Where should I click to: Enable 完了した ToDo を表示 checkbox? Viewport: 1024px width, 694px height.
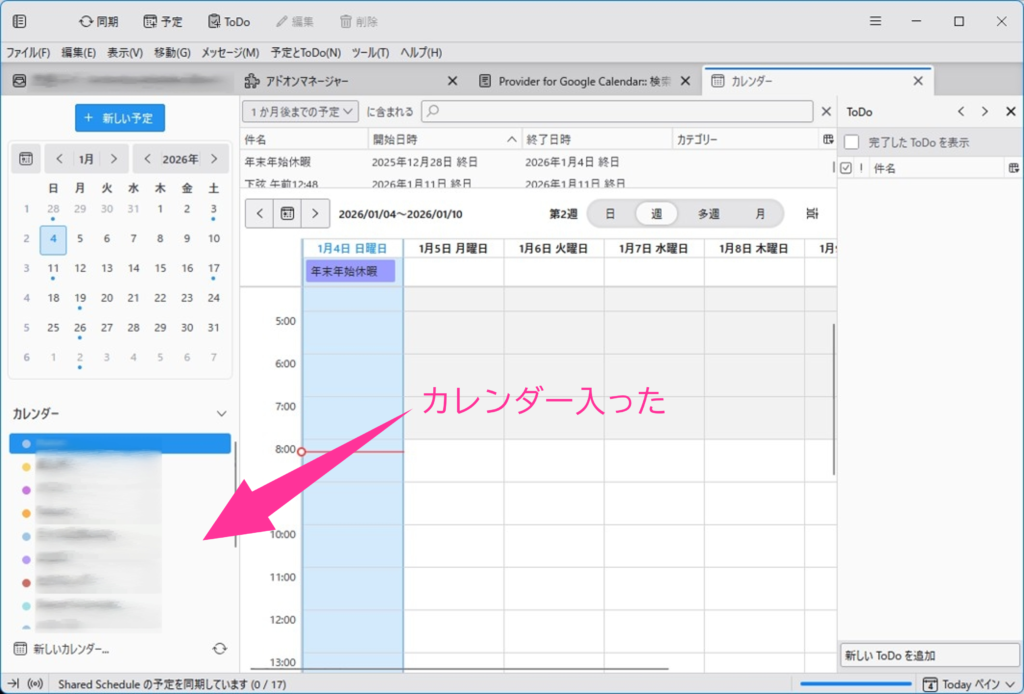tap(852, 143)
